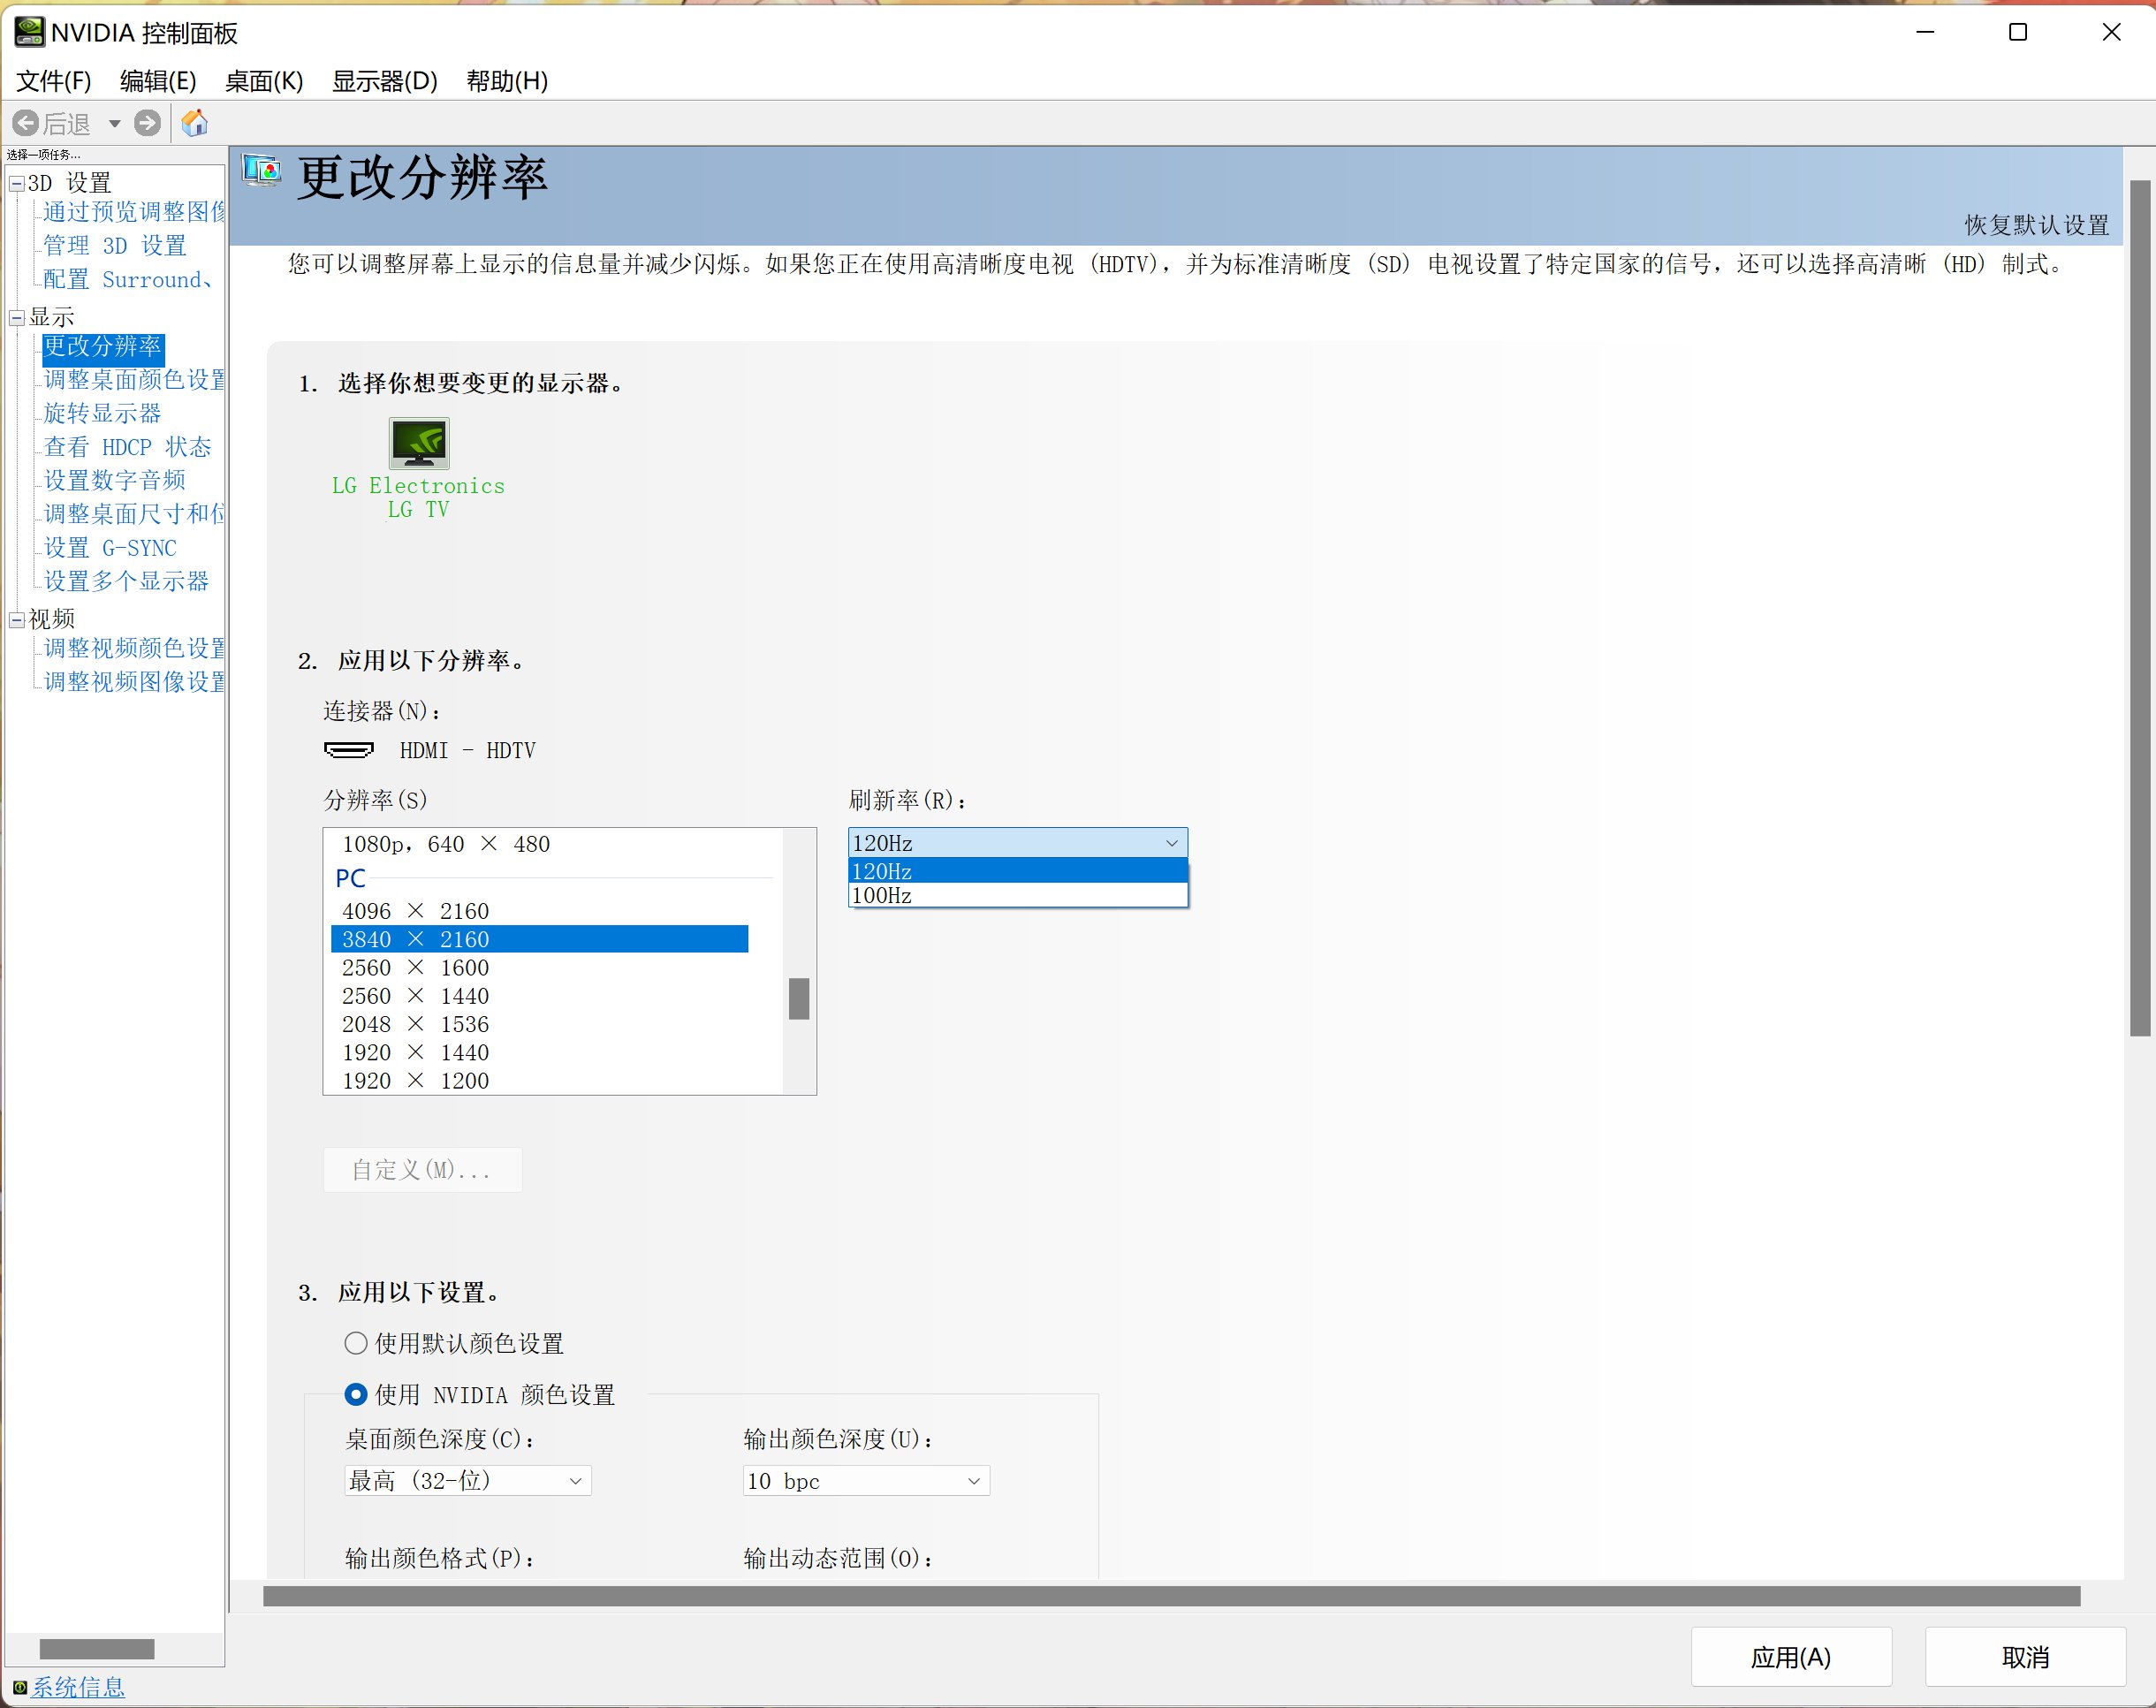
Task: Click the back arrow navigation icon
Action: tap(25, 123)
